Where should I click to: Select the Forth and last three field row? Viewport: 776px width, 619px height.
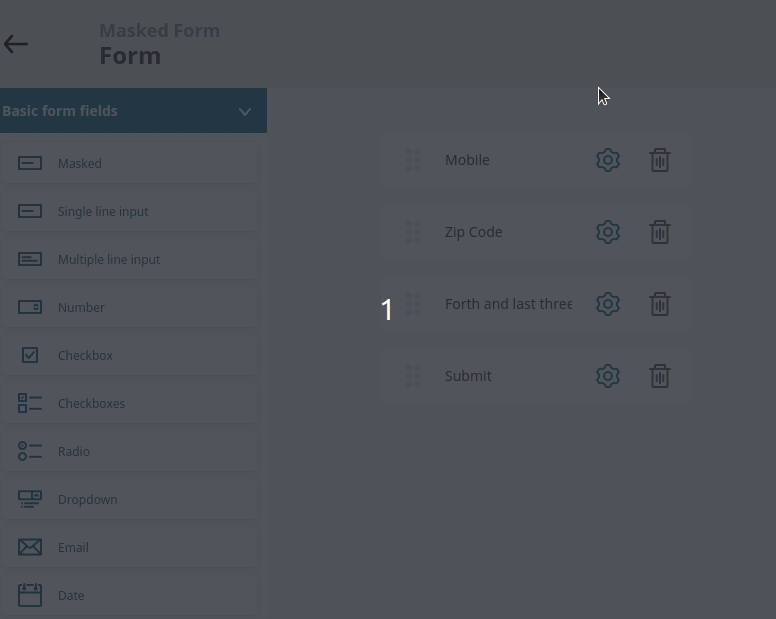536,304
